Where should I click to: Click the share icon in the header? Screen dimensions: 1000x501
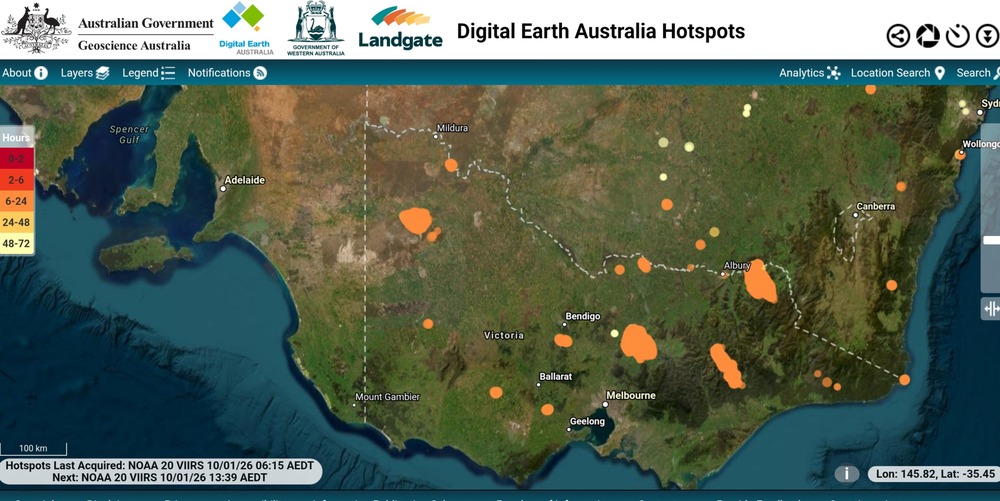[x=898, y=36]
